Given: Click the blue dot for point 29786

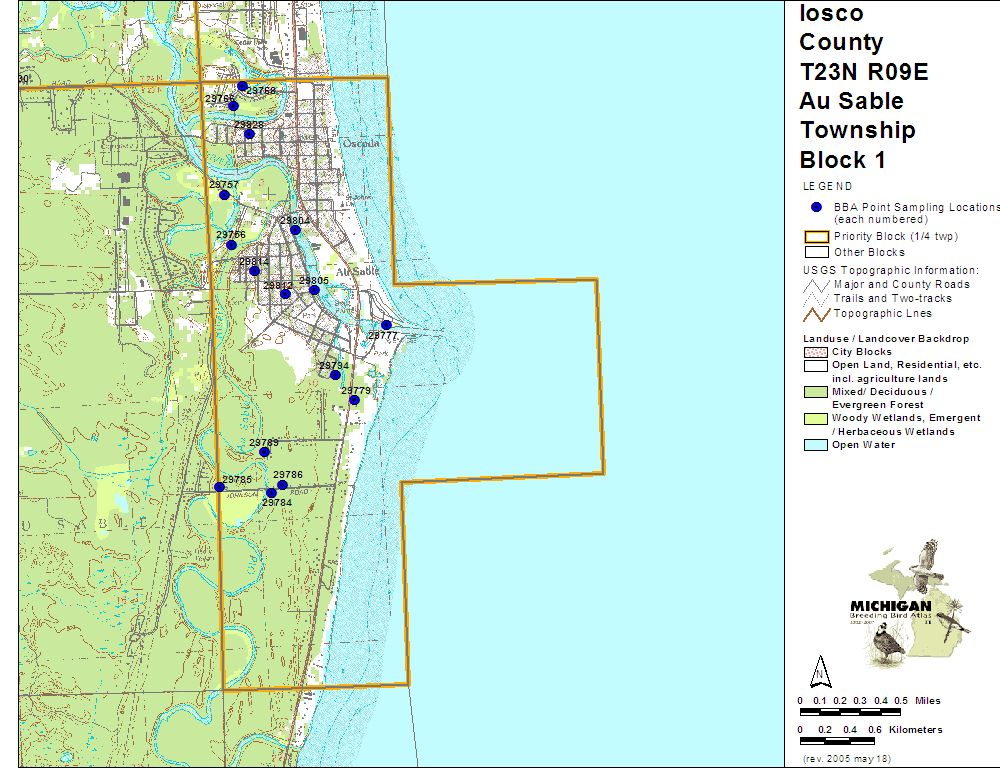Looking at the screenshot, I should [282, 485].
